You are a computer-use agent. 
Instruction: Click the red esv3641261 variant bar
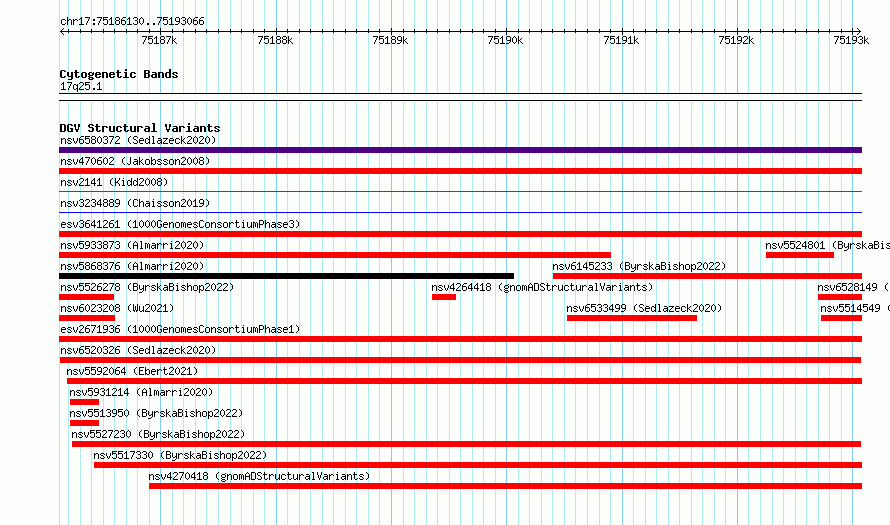click(x=460, y=234)
